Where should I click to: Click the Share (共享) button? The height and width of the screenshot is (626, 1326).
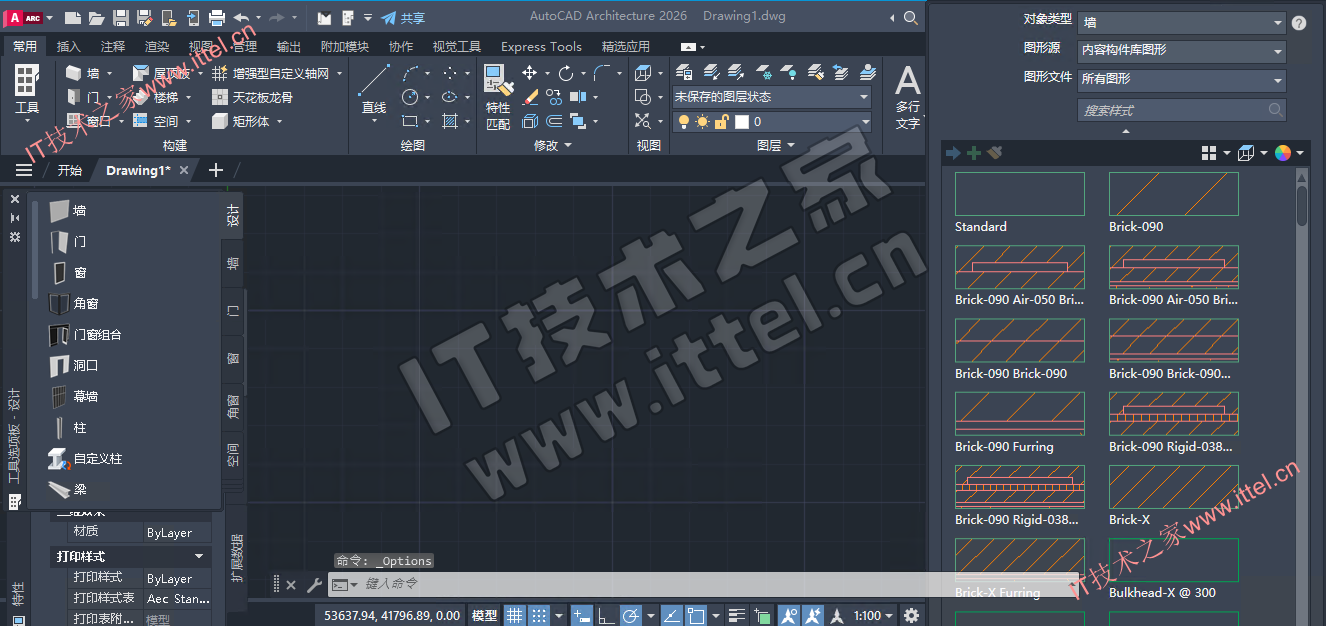(x=404, y=18)
